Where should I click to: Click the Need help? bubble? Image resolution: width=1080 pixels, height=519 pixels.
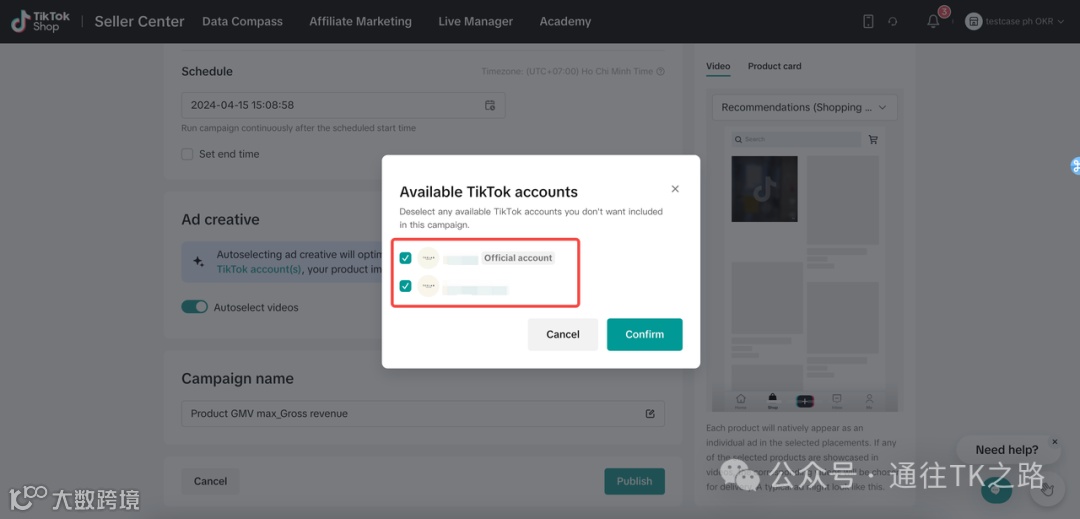[x=1006, y=450]
